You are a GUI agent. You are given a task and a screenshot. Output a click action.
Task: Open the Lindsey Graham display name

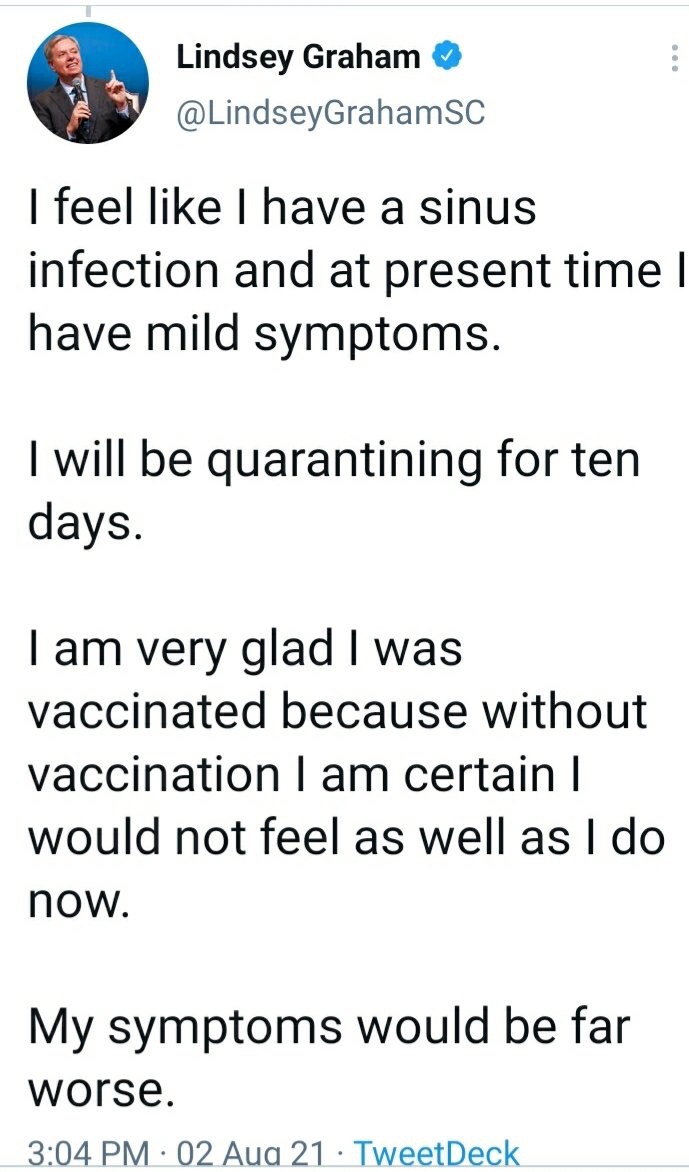coord(298,58)
